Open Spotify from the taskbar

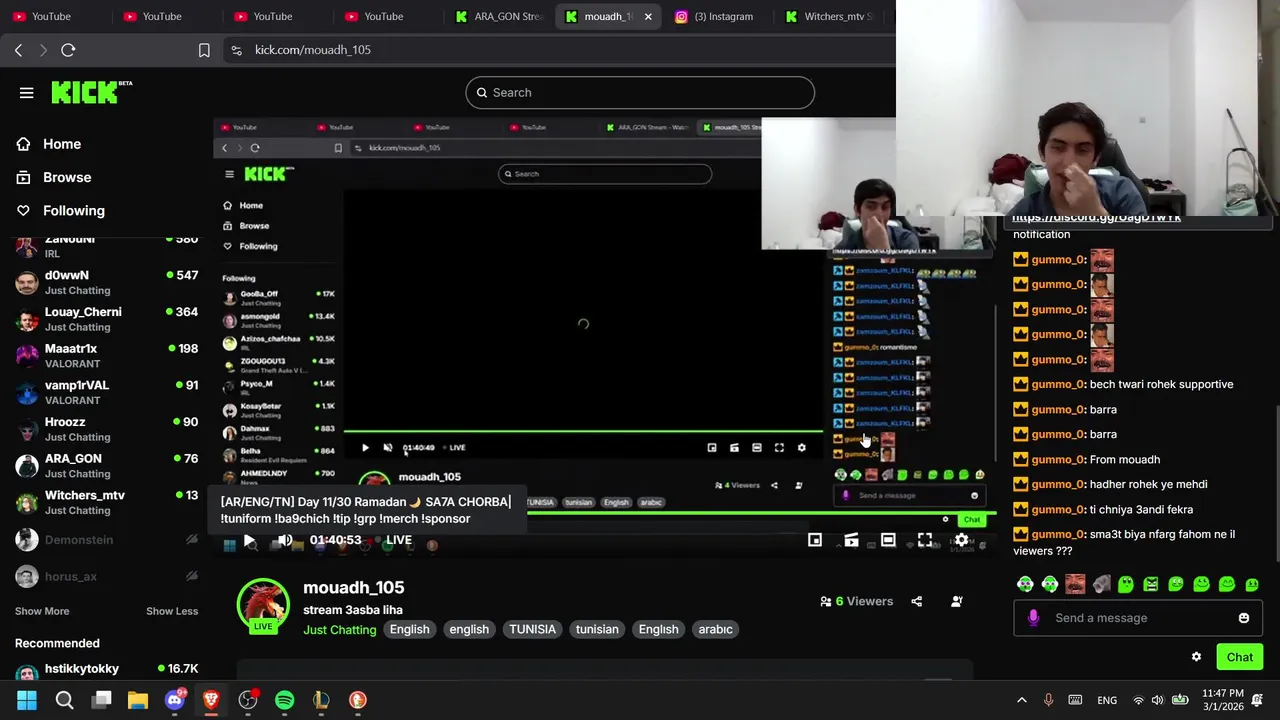pos(284,700)
